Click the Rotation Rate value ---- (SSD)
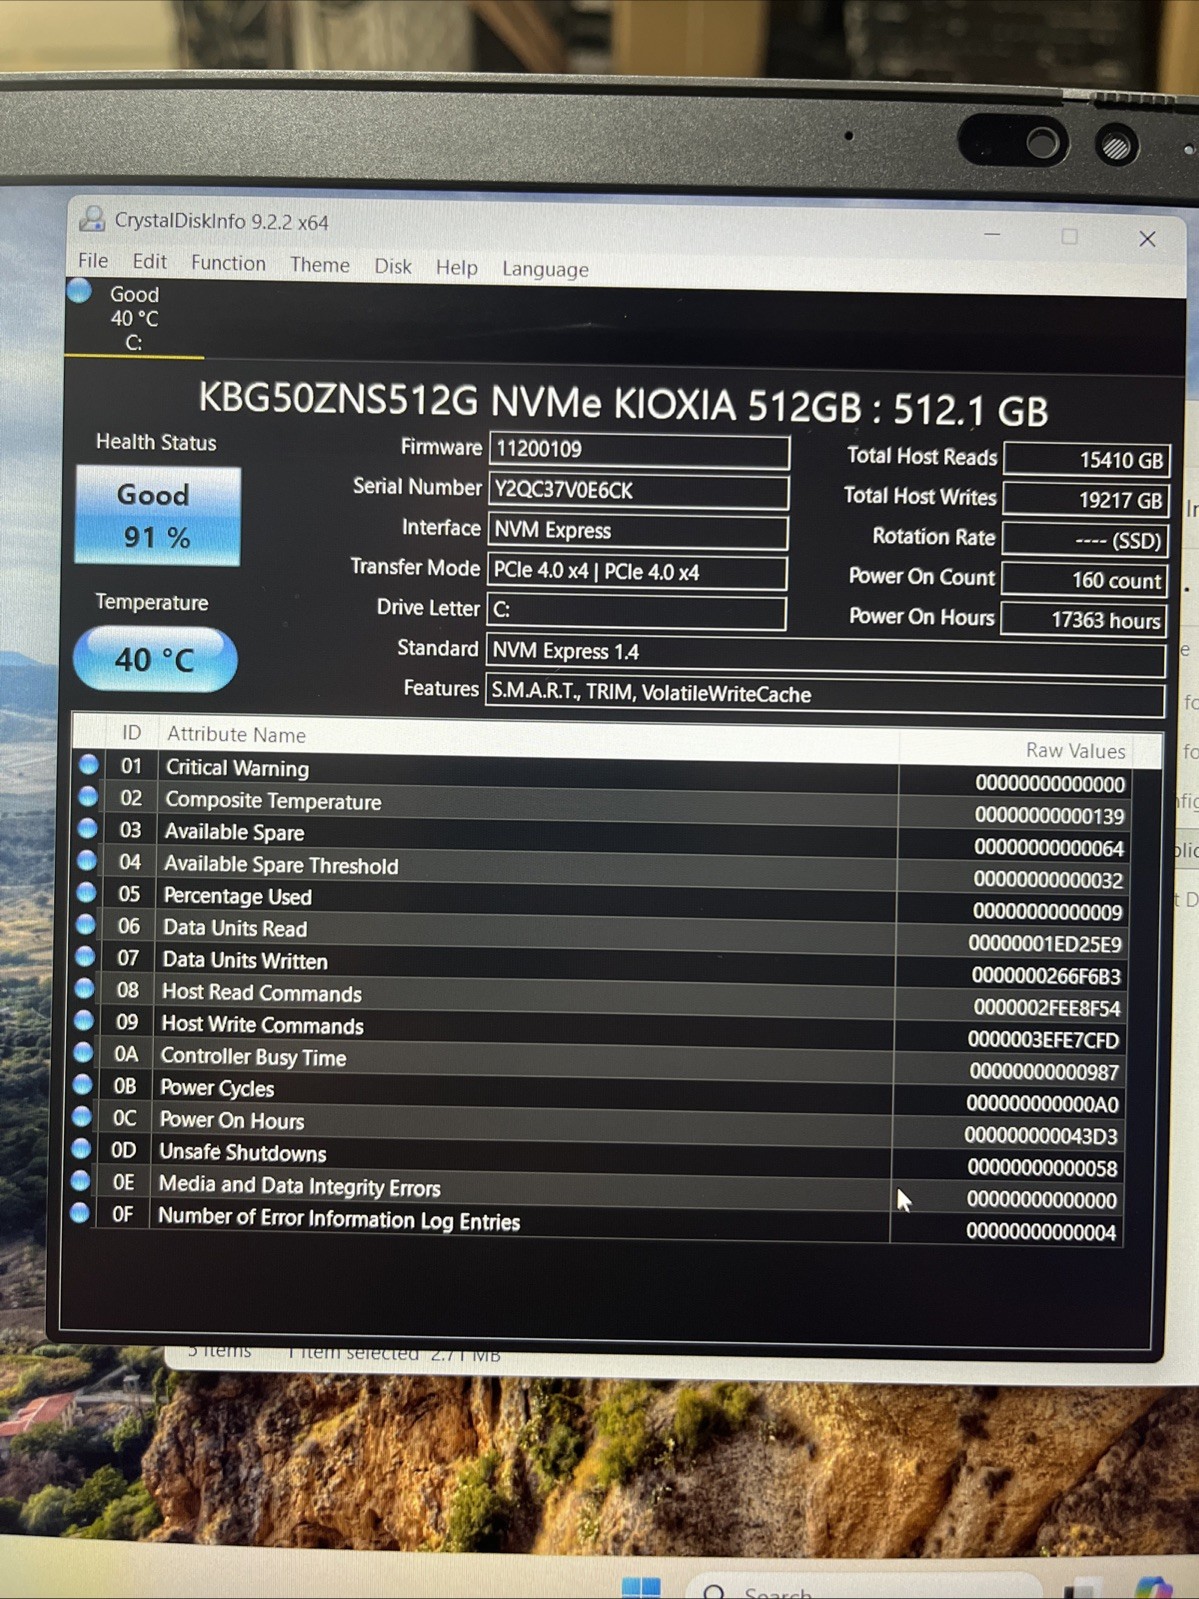 (1085, 540)
